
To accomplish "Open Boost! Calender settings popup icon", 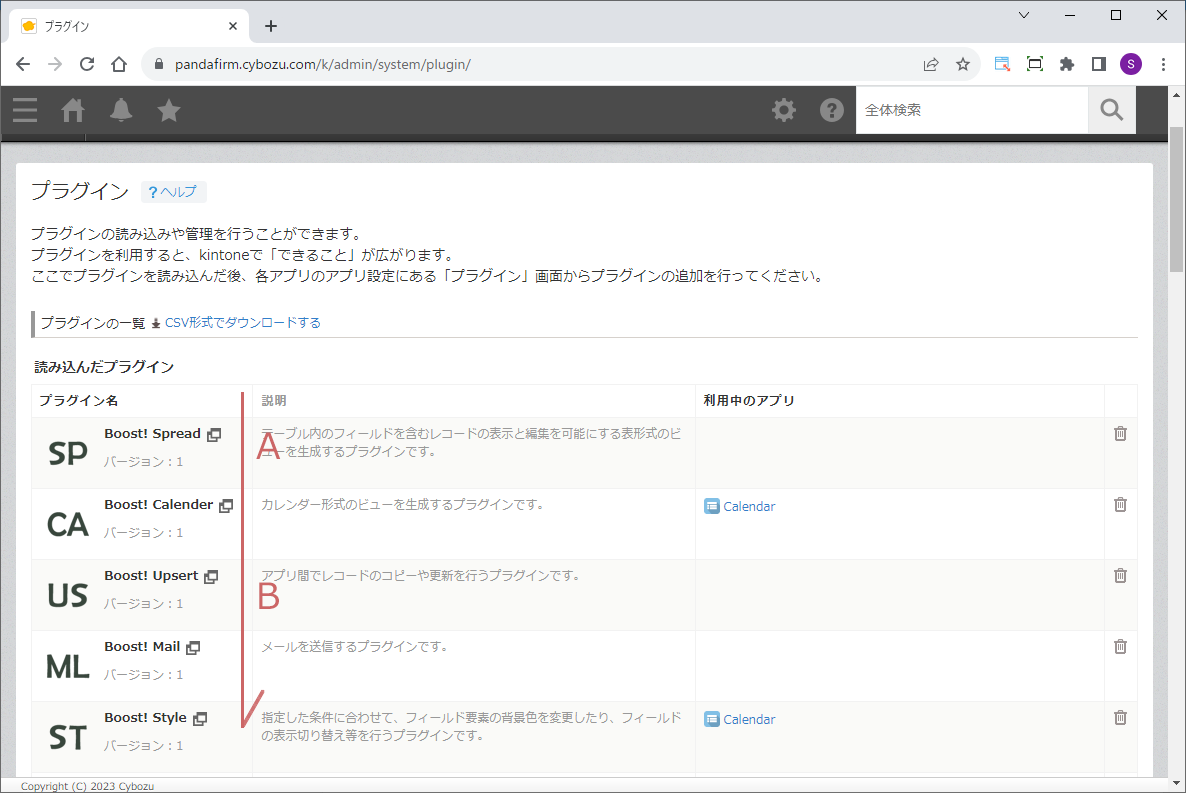I will (x=226, y=506).
